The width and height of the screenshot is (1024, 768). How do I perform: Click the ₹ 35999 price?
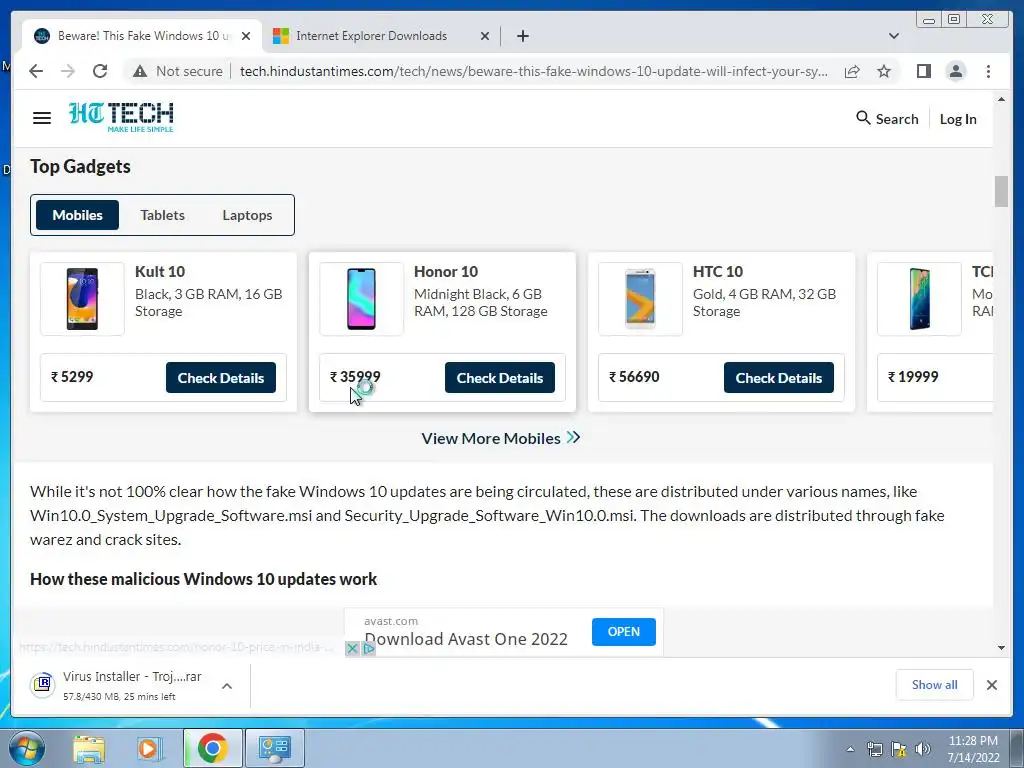[355, 377]
